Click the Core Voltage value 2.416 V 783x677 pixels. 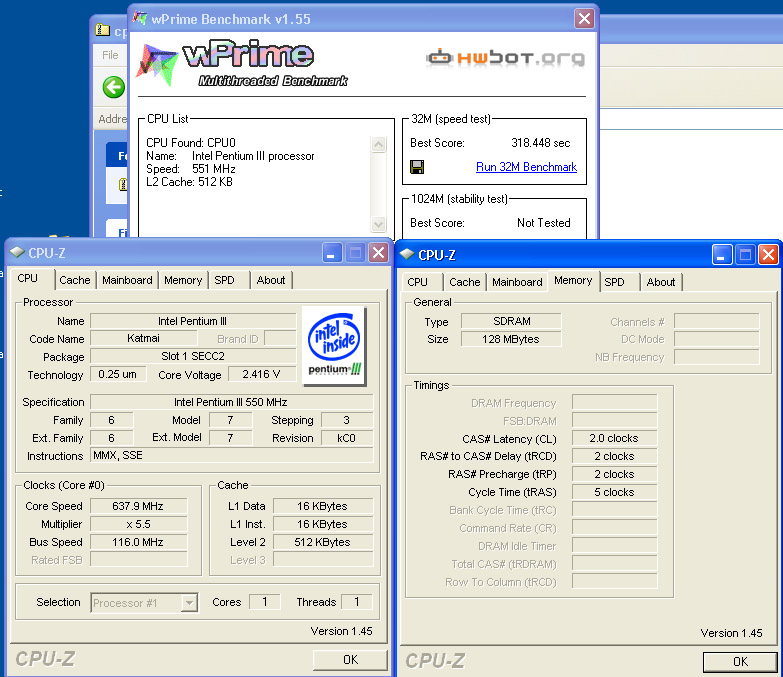[x=261, y=374]
